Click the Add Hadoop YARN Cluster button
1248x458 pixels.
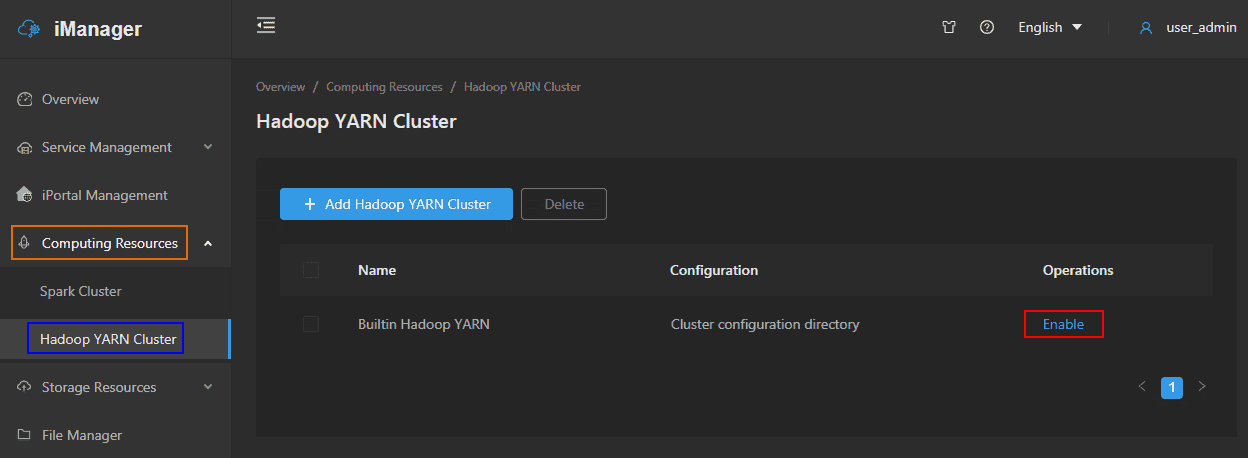coord(396,204)
